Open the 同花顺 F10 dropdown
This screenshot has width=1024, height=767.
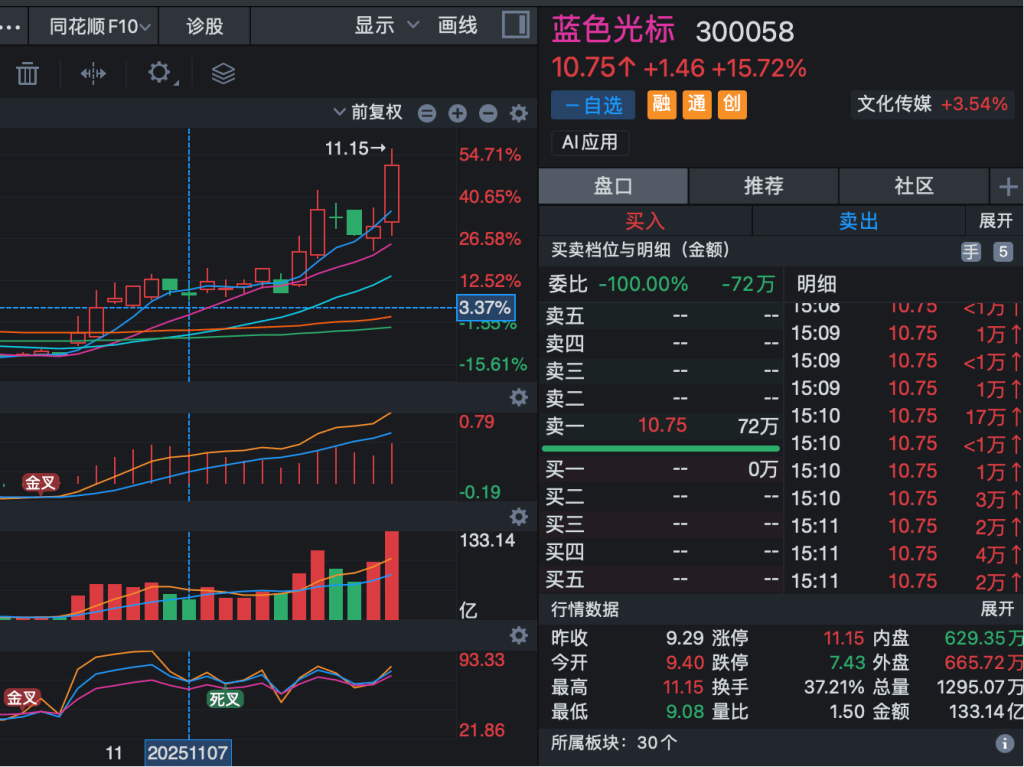(101, 26)
